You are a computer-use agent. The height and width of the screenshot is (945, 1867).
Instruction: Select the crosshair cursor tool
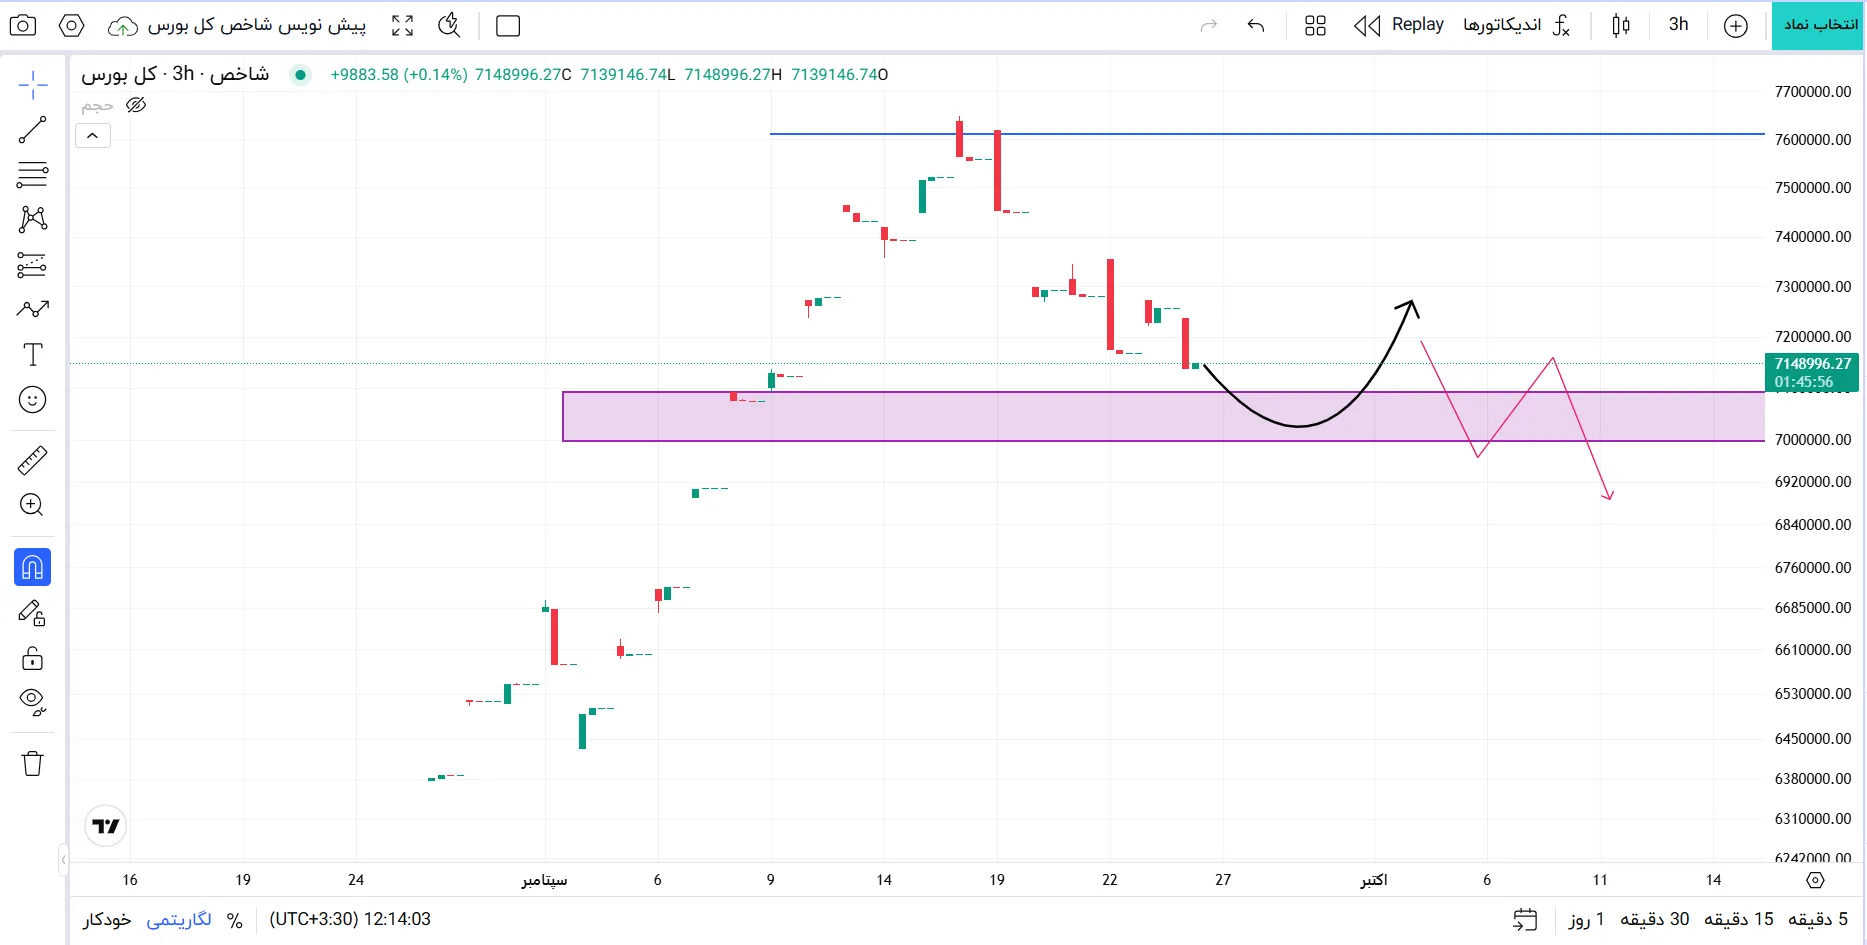[x=33, y=85]
